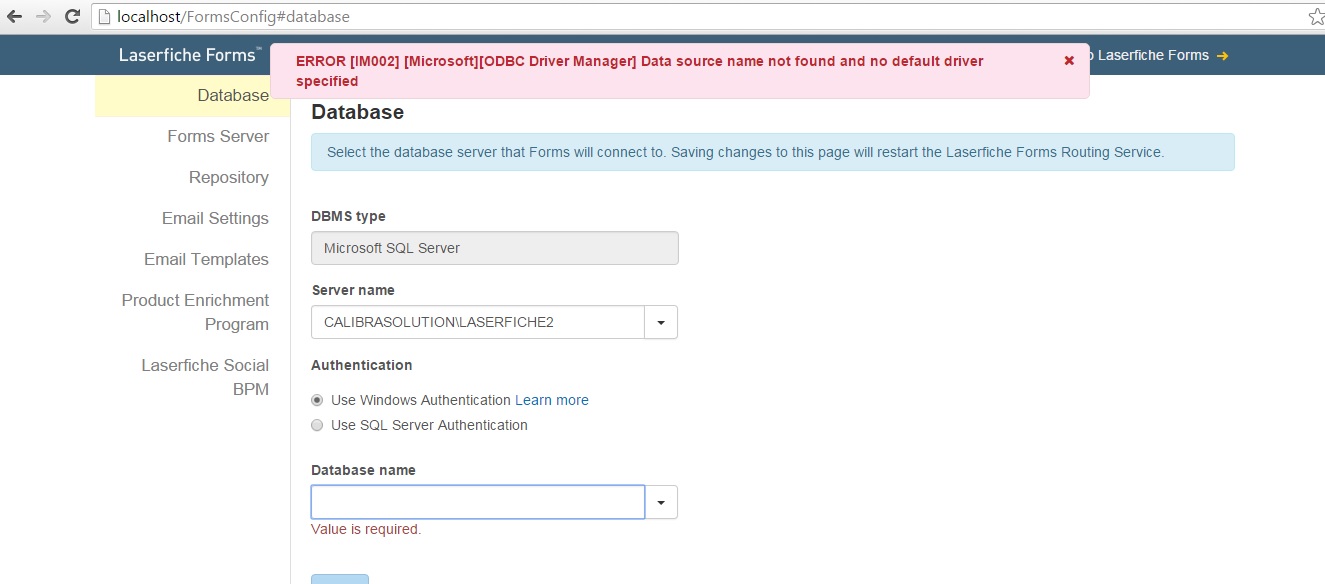Viewport: 1325px width, 584px height.
Task: Reload the page with refresh icon
Action: pos(72,17)
